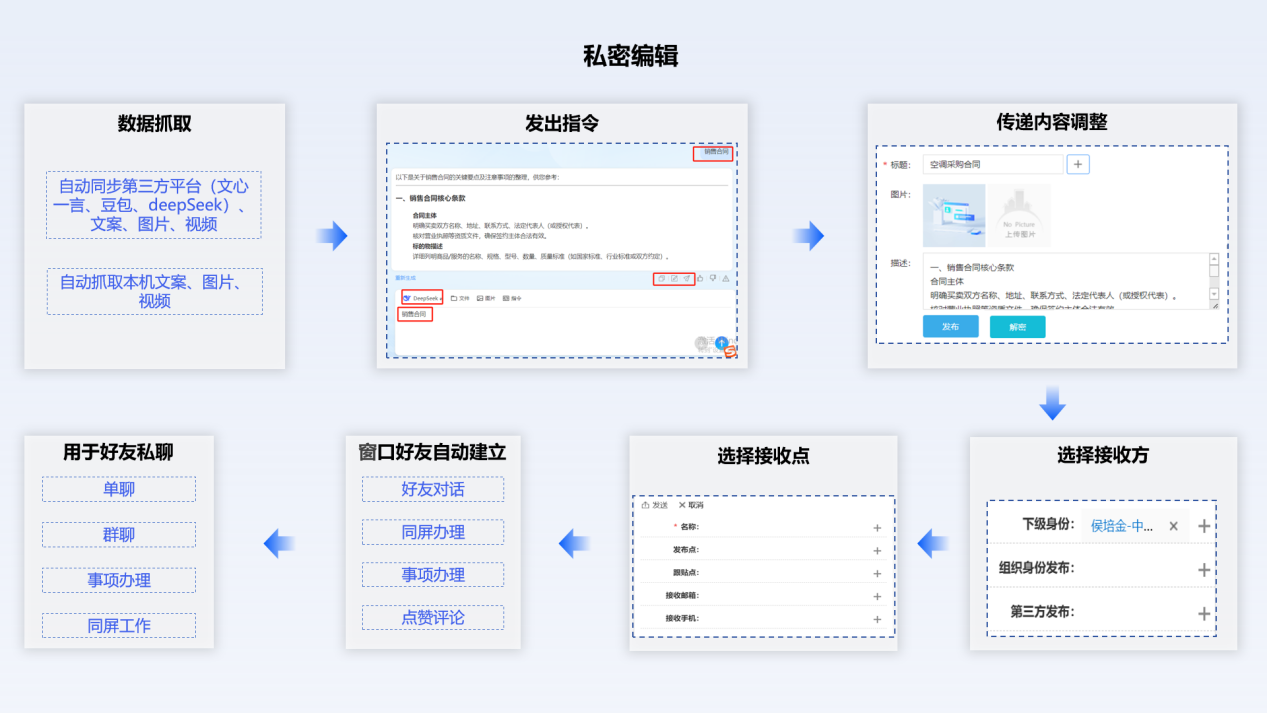1267x713 pixels.
Task: Open the DeepSeek model dropdown
Action: point(422,298)
